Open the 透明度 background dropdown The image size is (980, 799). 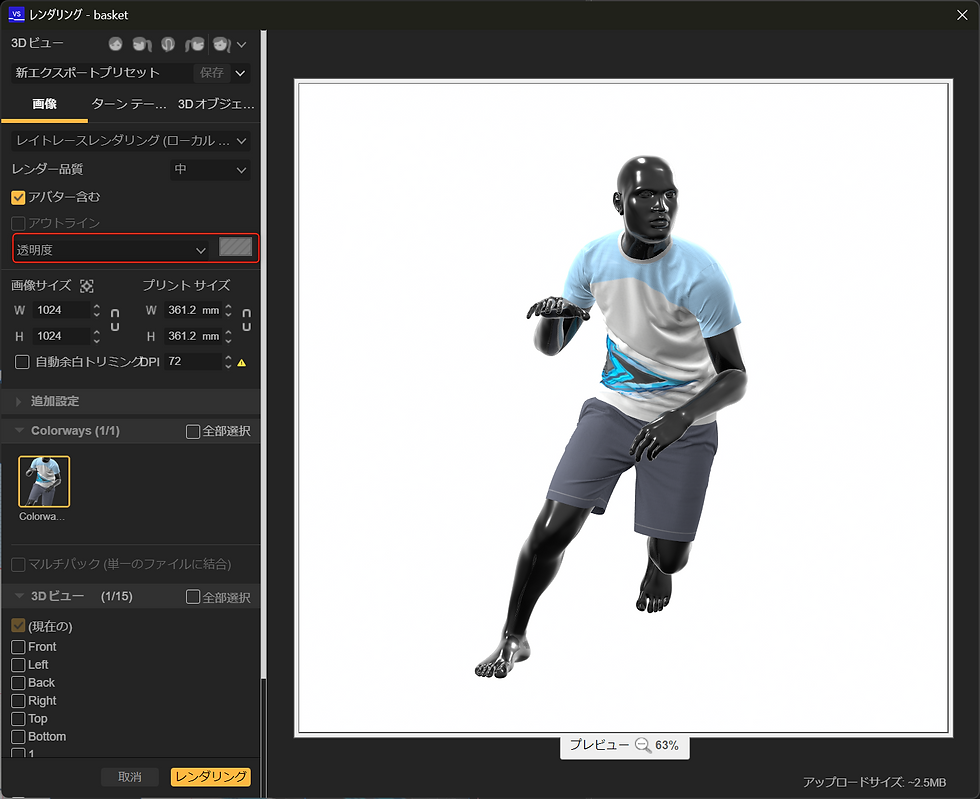(x=112, y=249)
